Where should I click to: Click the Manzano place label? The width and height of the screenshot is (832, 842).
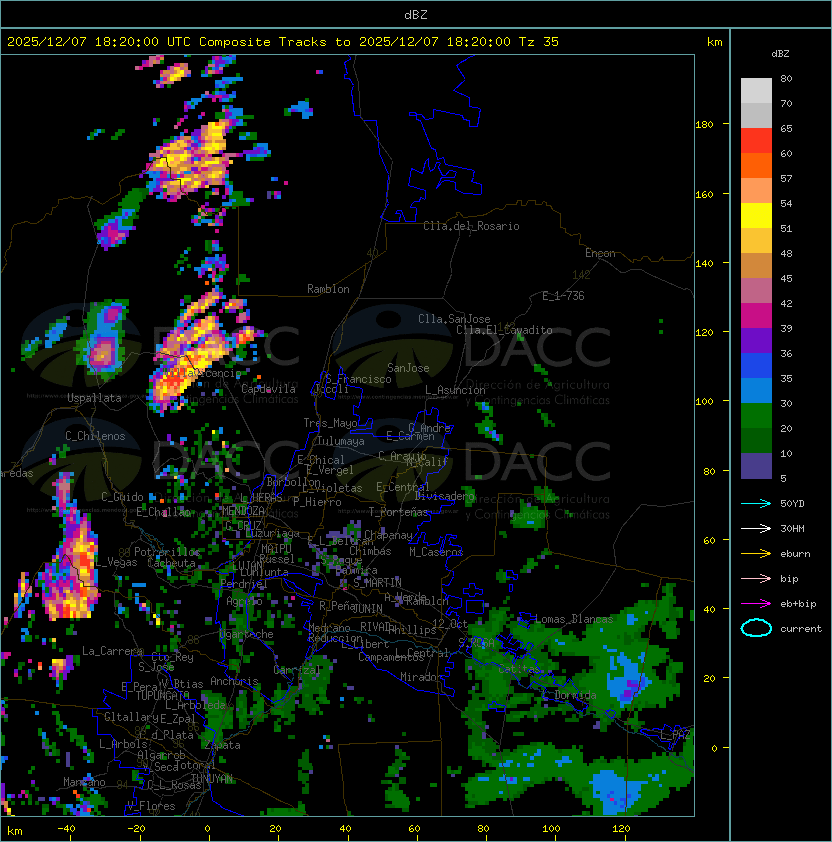click(84, 782)
